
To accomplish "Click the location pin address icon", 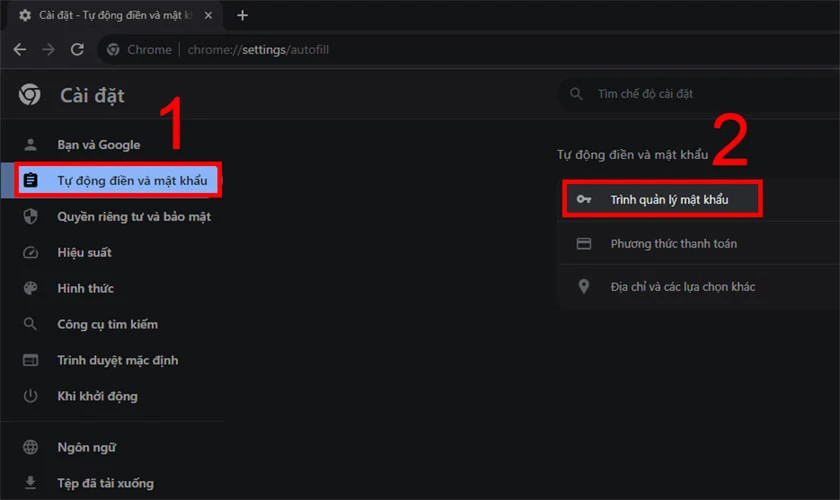I will pyautogui.click(x=584, y=287).
